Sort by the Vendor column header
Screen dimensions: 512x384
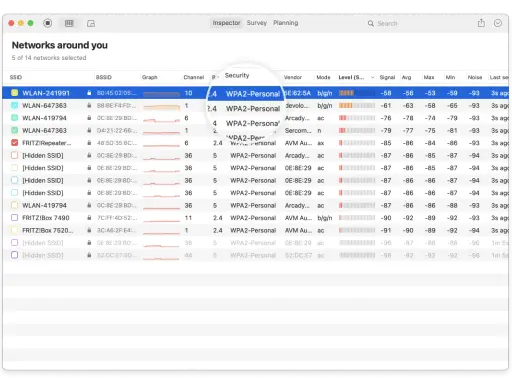coord(293,77)
